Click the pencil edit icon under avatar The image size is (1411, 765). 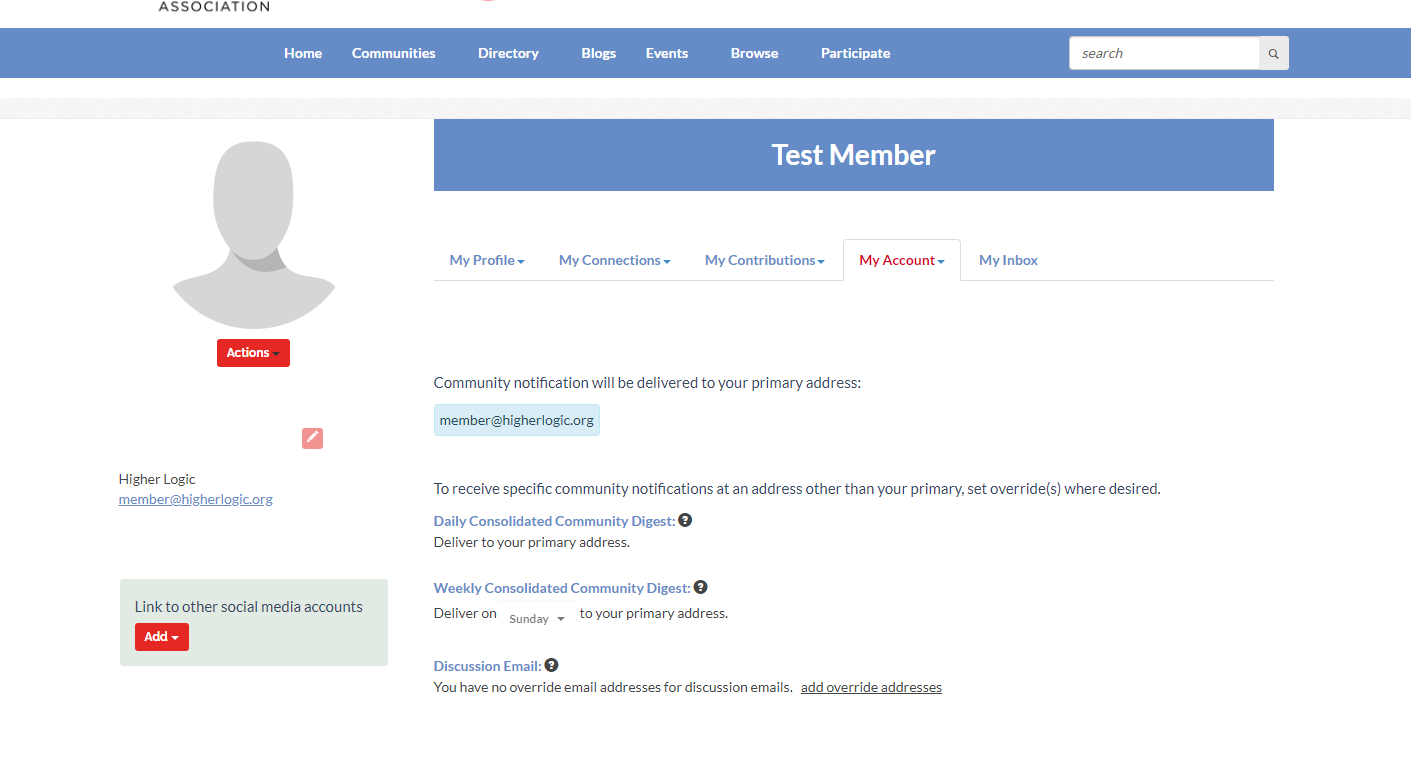312,438
